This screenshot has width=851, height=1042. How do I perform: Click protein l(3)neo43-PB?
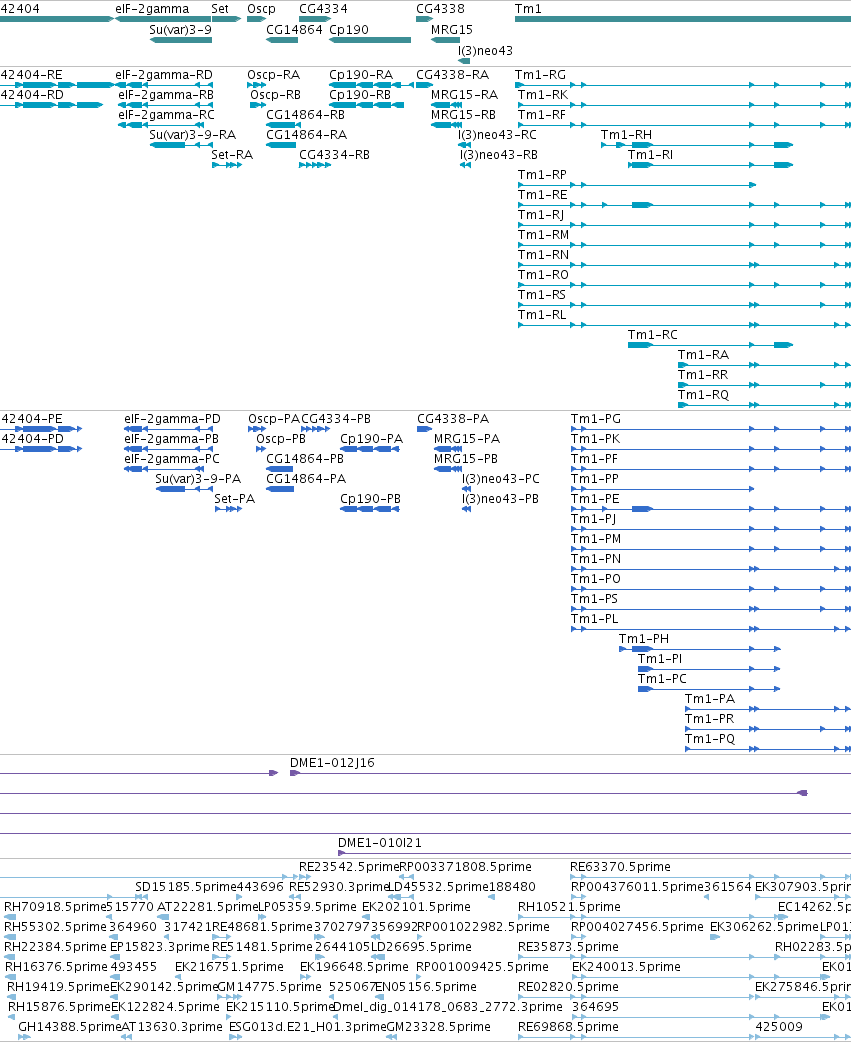click(500, 498)
